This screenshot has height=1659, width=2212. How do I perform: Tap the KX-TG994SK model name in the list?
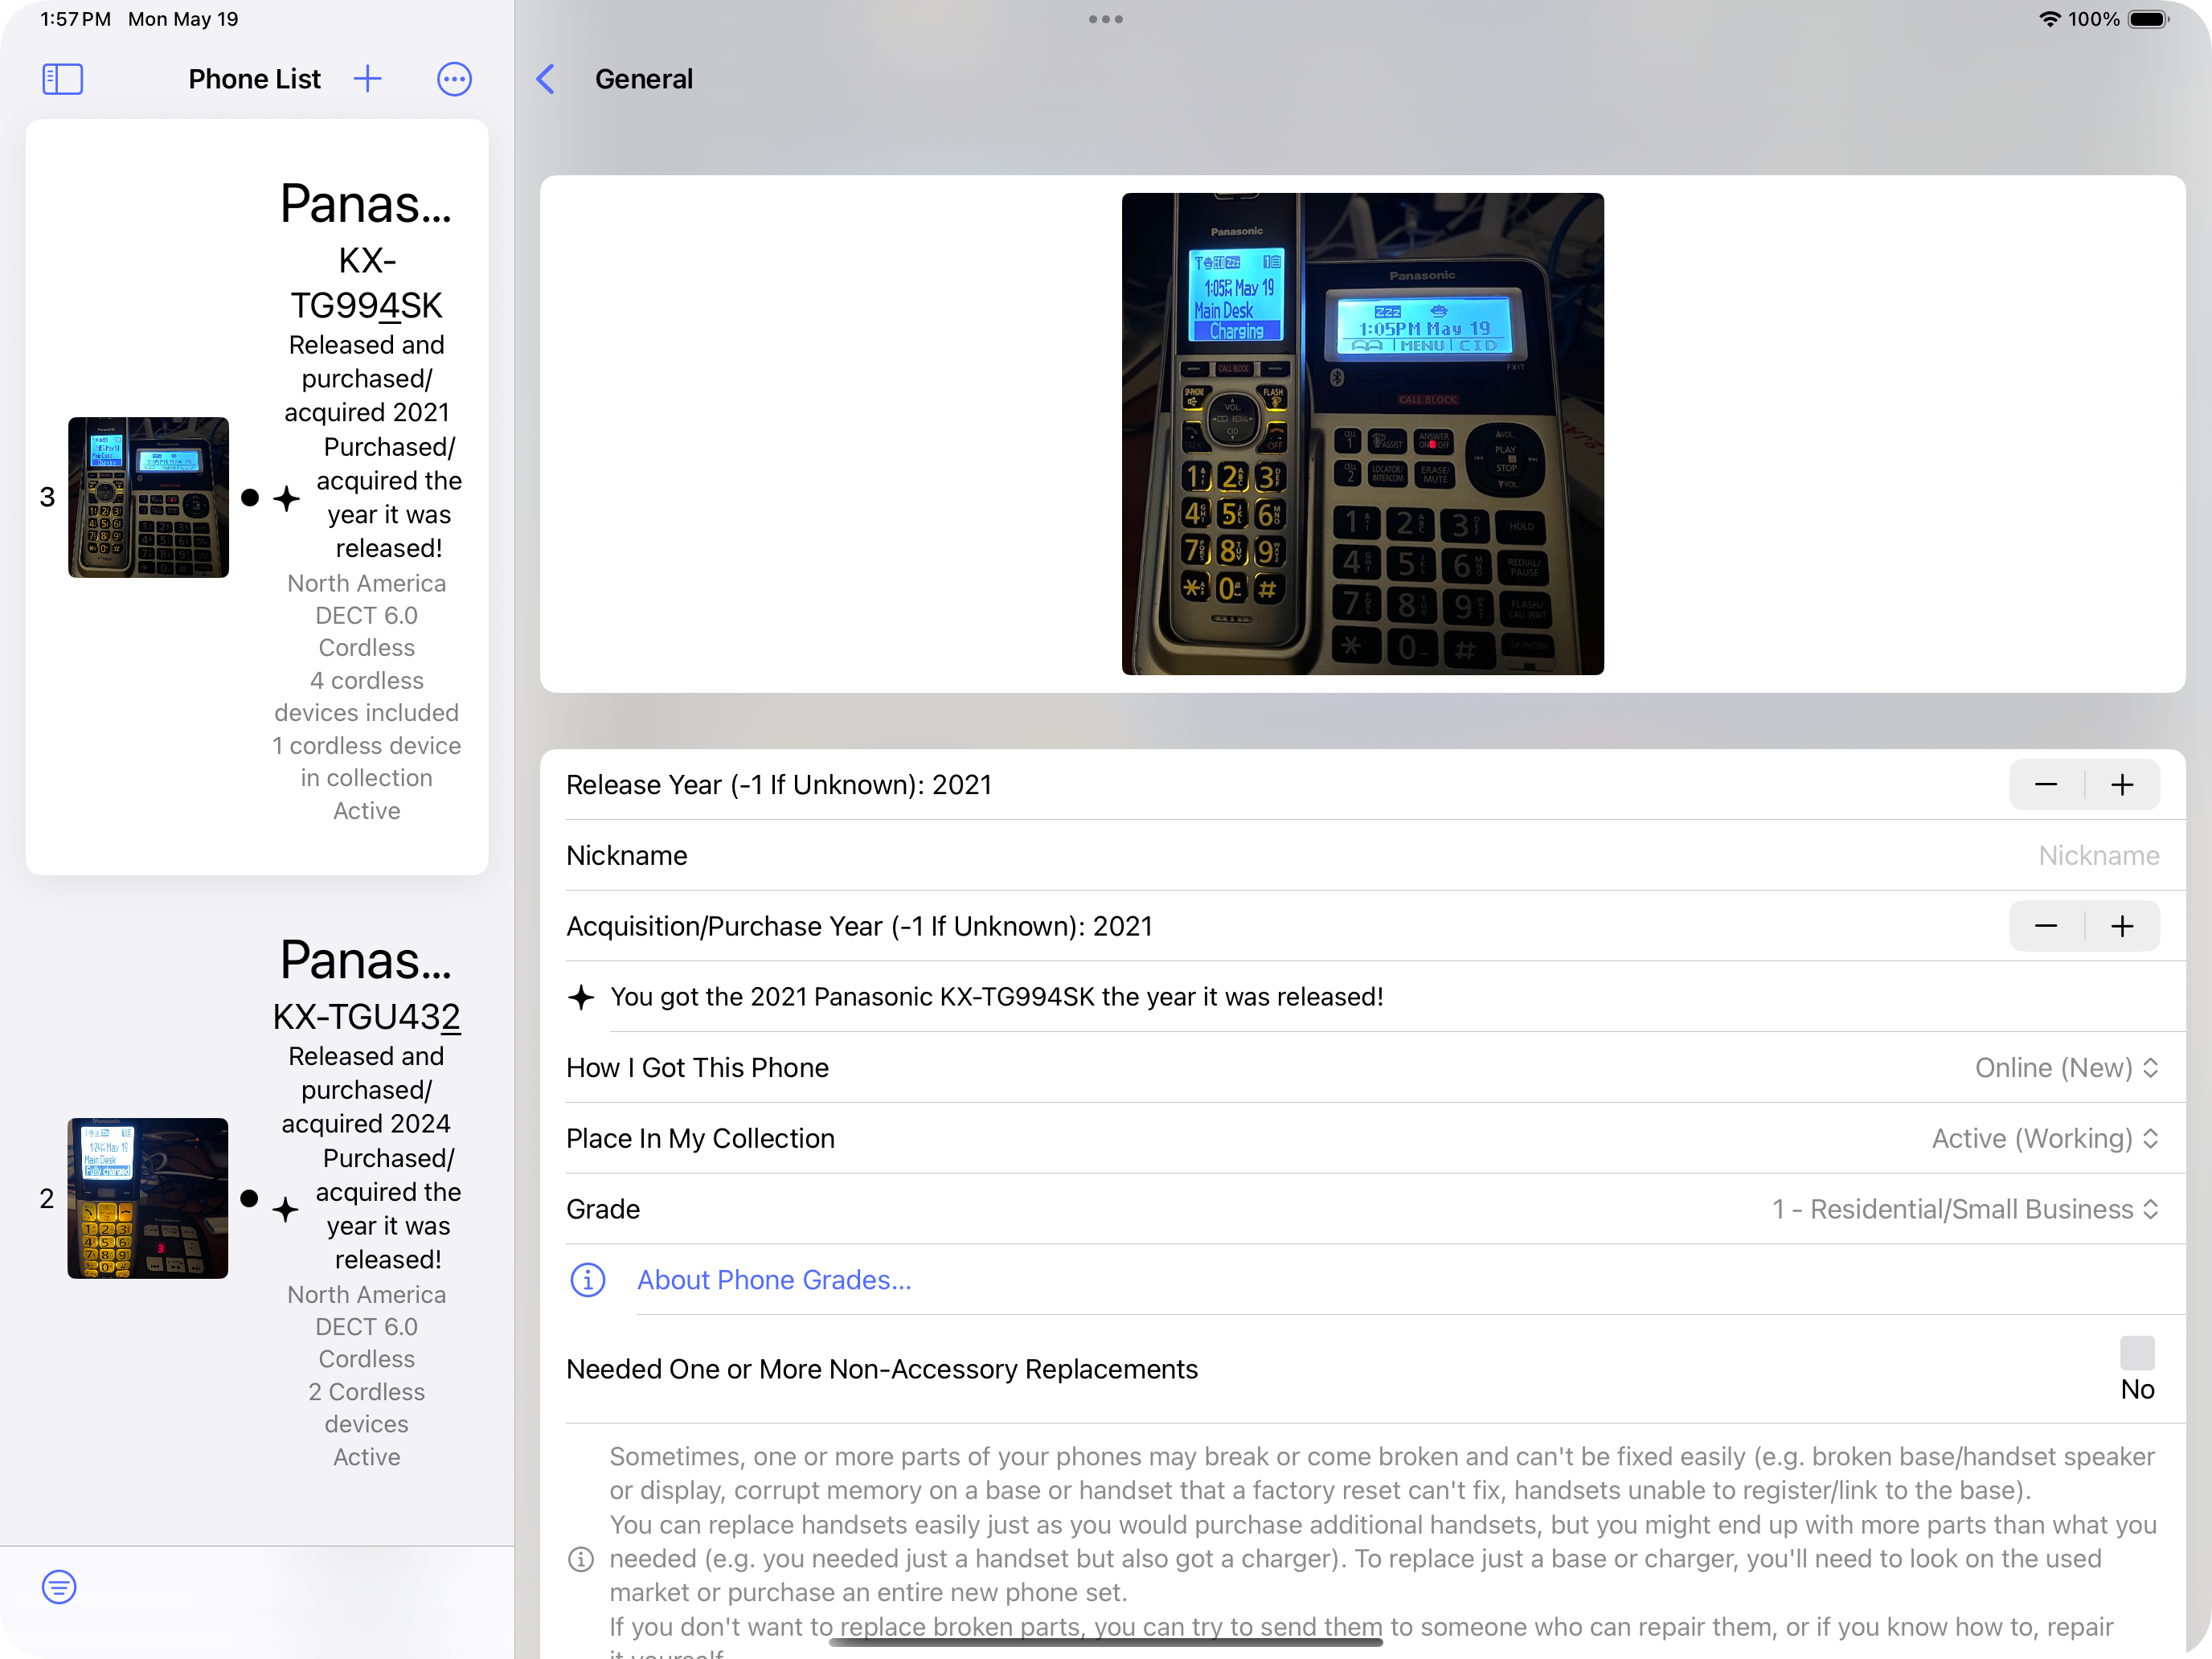pos(367,283)
